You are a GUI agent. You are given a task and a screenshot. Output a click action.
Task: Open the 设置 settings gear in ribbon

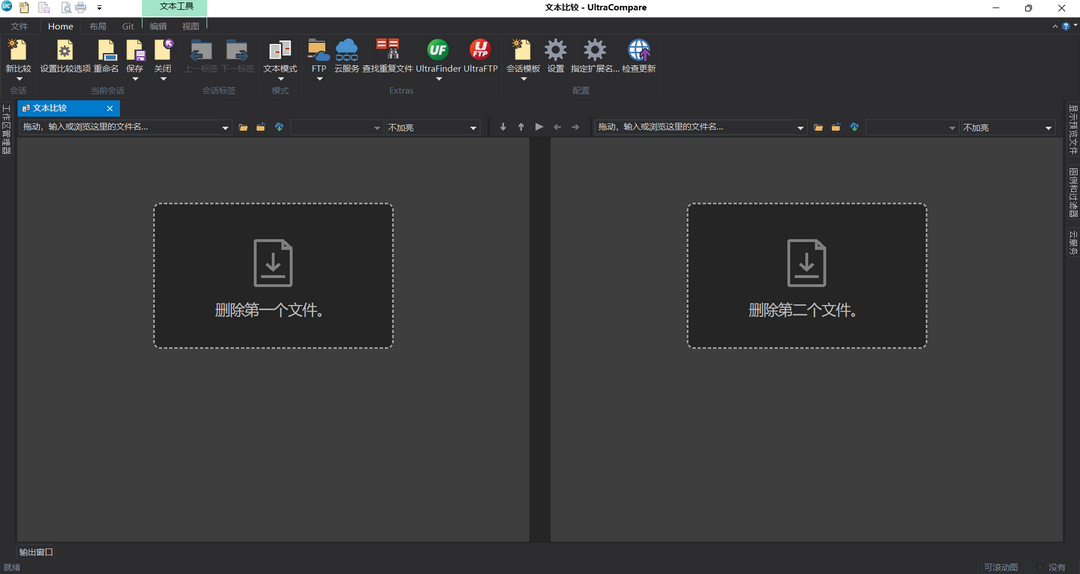[555, 51]
